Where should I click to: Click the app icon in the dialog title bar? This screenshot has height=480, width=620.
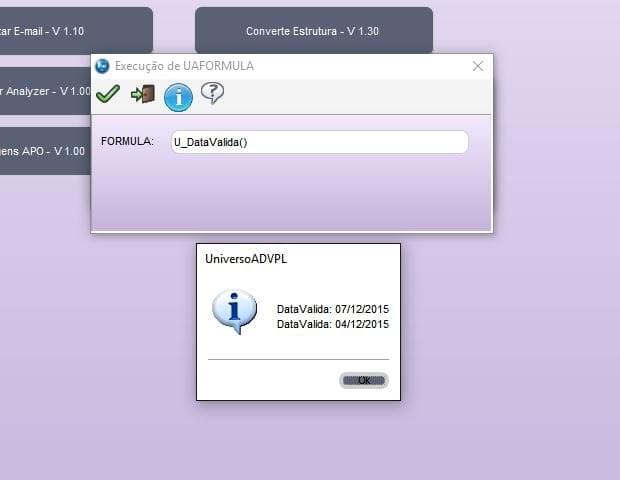point(102,66)
